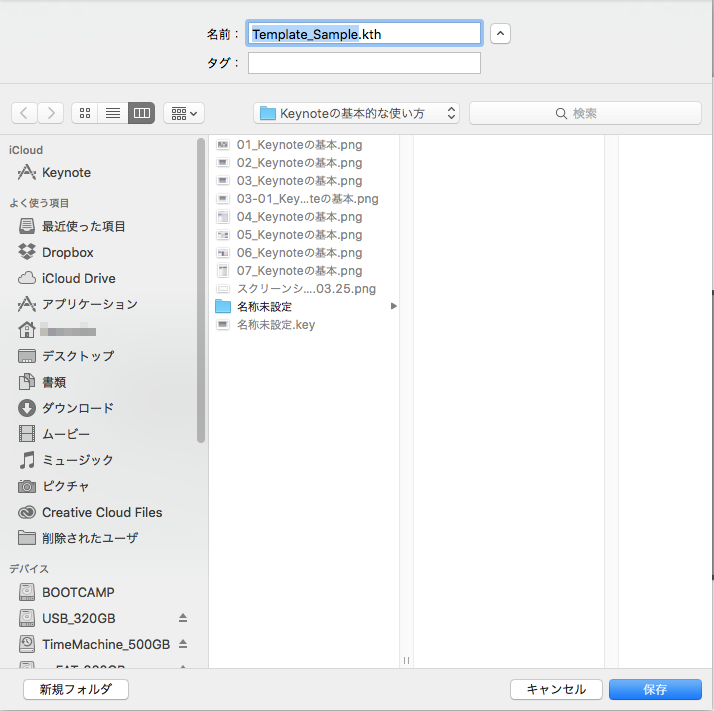This screenshot has height=711, width=714.
Task: Collapse the save dialog with chevron button
Action: coord(501,33)
